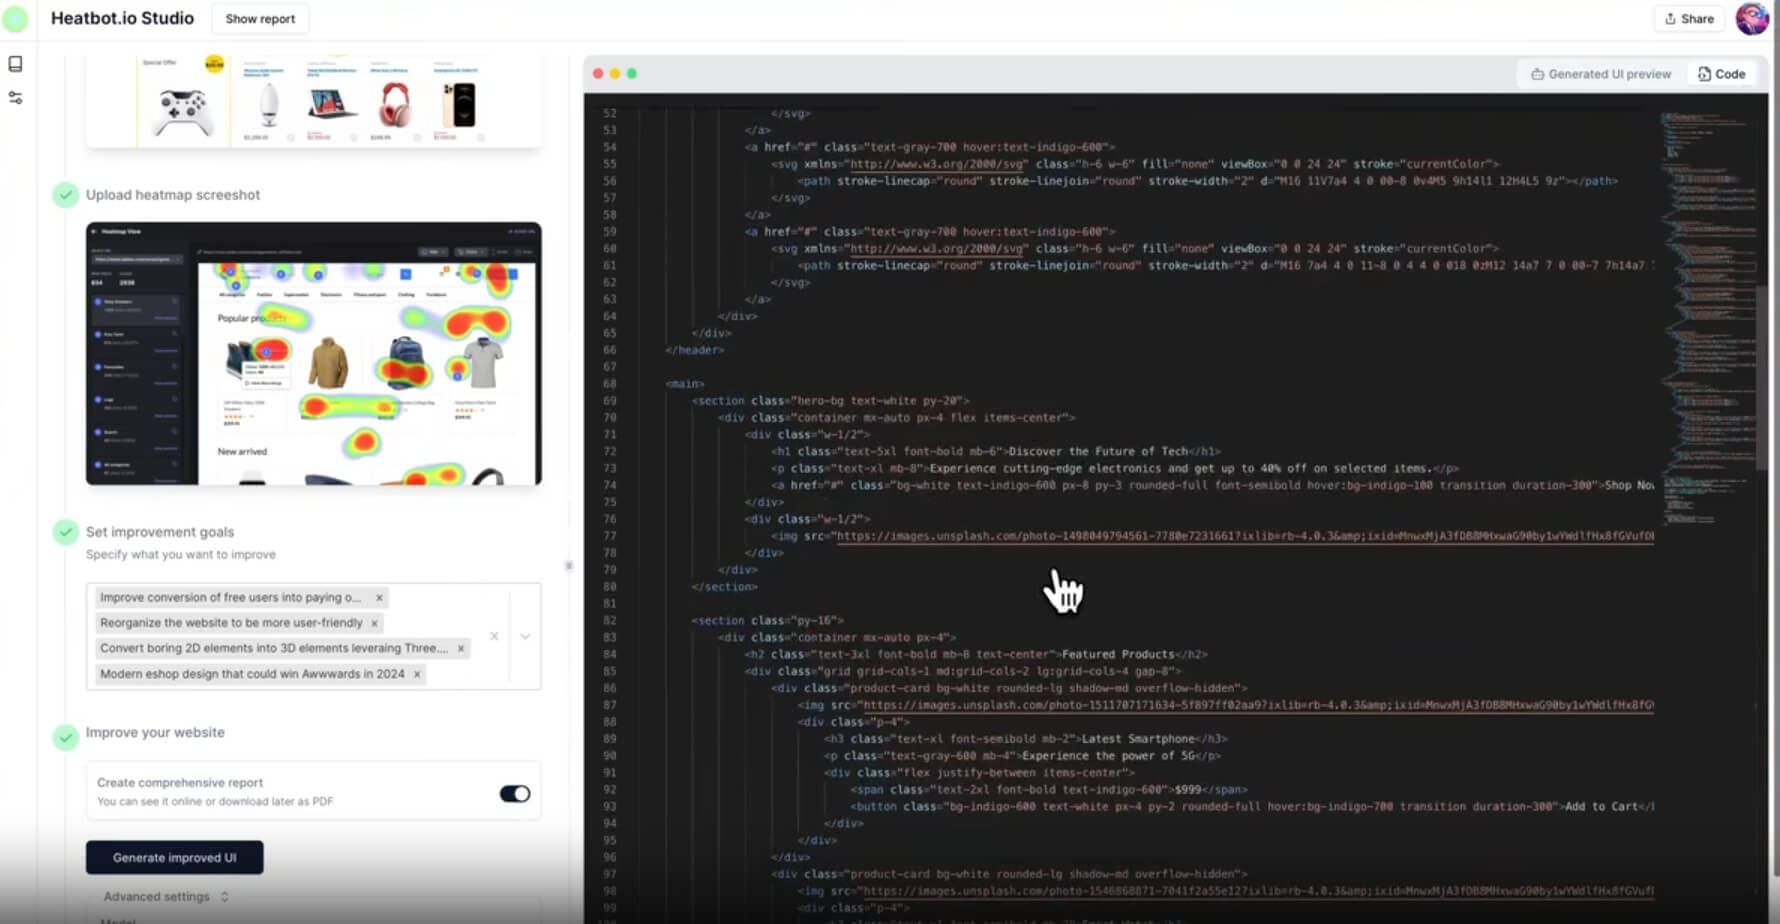Viewport: 1780px width, 924px height.
Task: Switch to the Generated UI preview tab
Action: 1601,74
